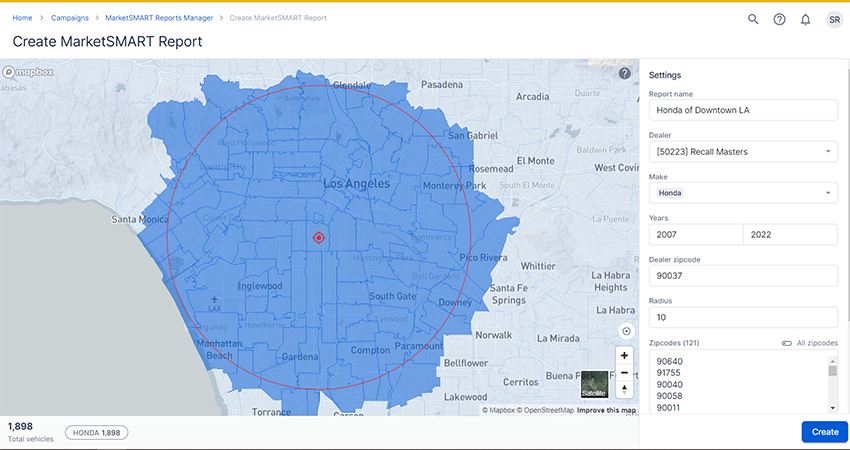Go to Home breadcrumb
Viewport: 850px width, 450px height.
[x=22, y=18]
